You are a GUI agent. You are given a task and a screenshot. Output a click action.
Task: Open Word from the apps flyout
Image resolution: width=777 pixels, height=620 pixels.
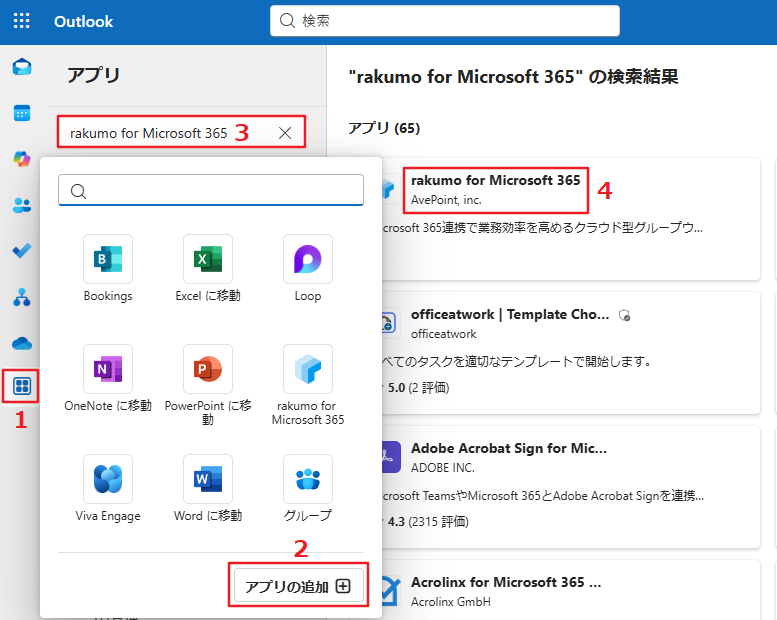click(x=208, y=489)
